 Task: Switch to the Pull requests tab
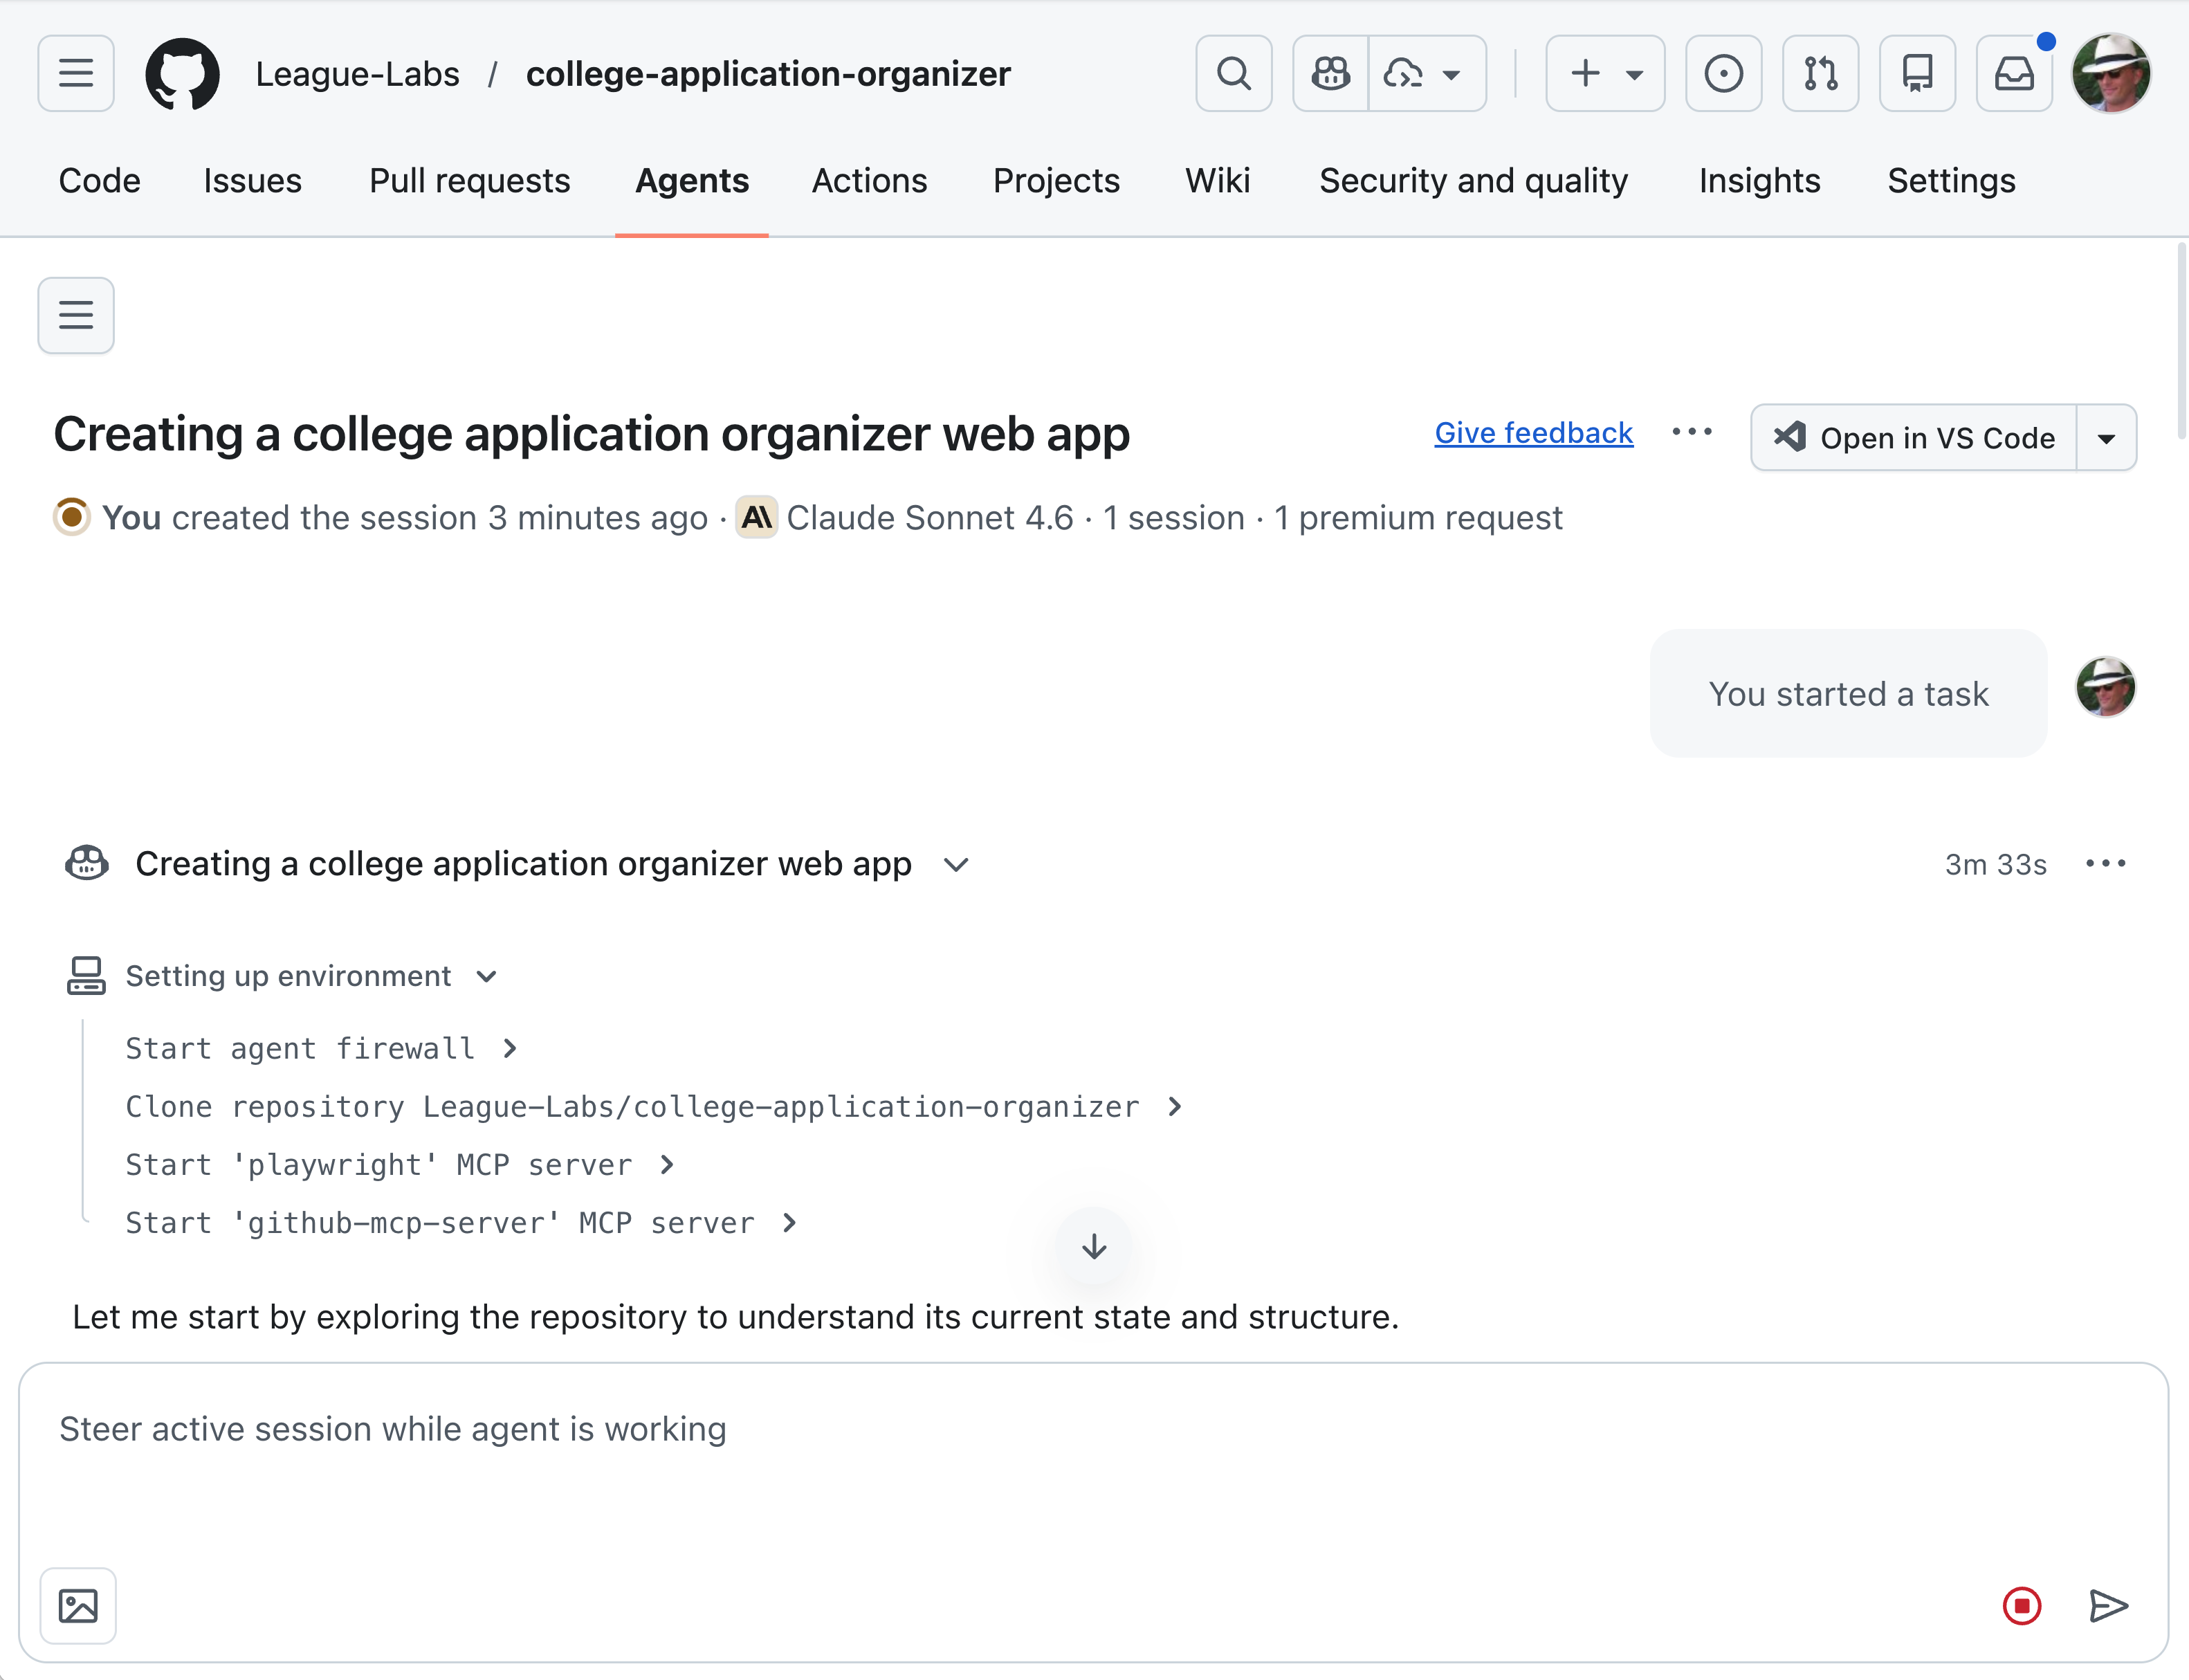(x=469, y=181)
